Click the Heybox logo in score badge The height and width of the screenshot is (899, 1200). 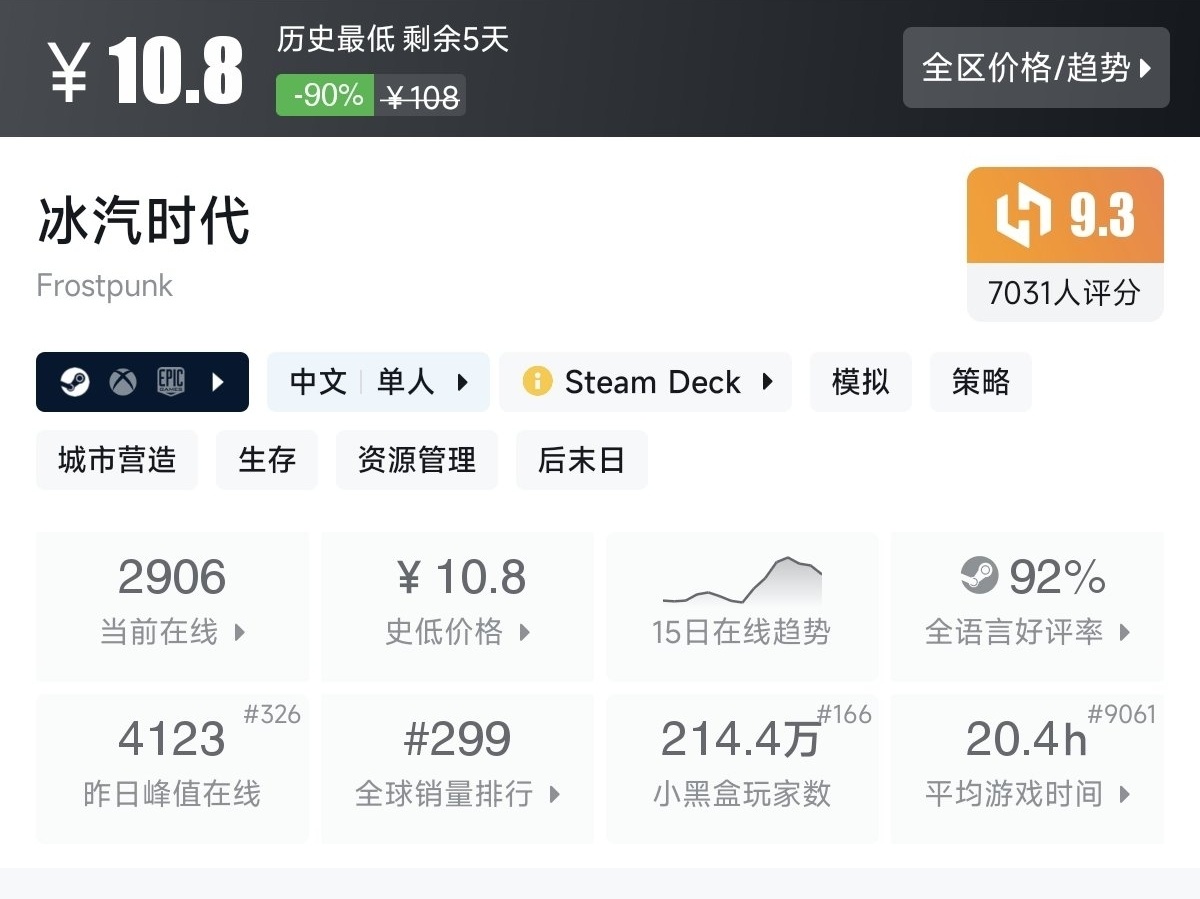pos(1024,216)
